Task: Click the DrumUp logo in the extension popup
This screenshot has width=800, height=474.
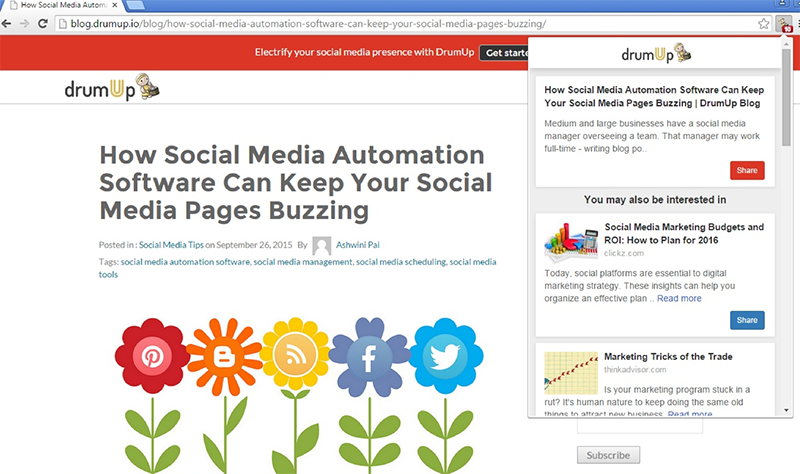Action: click(656, 53)
